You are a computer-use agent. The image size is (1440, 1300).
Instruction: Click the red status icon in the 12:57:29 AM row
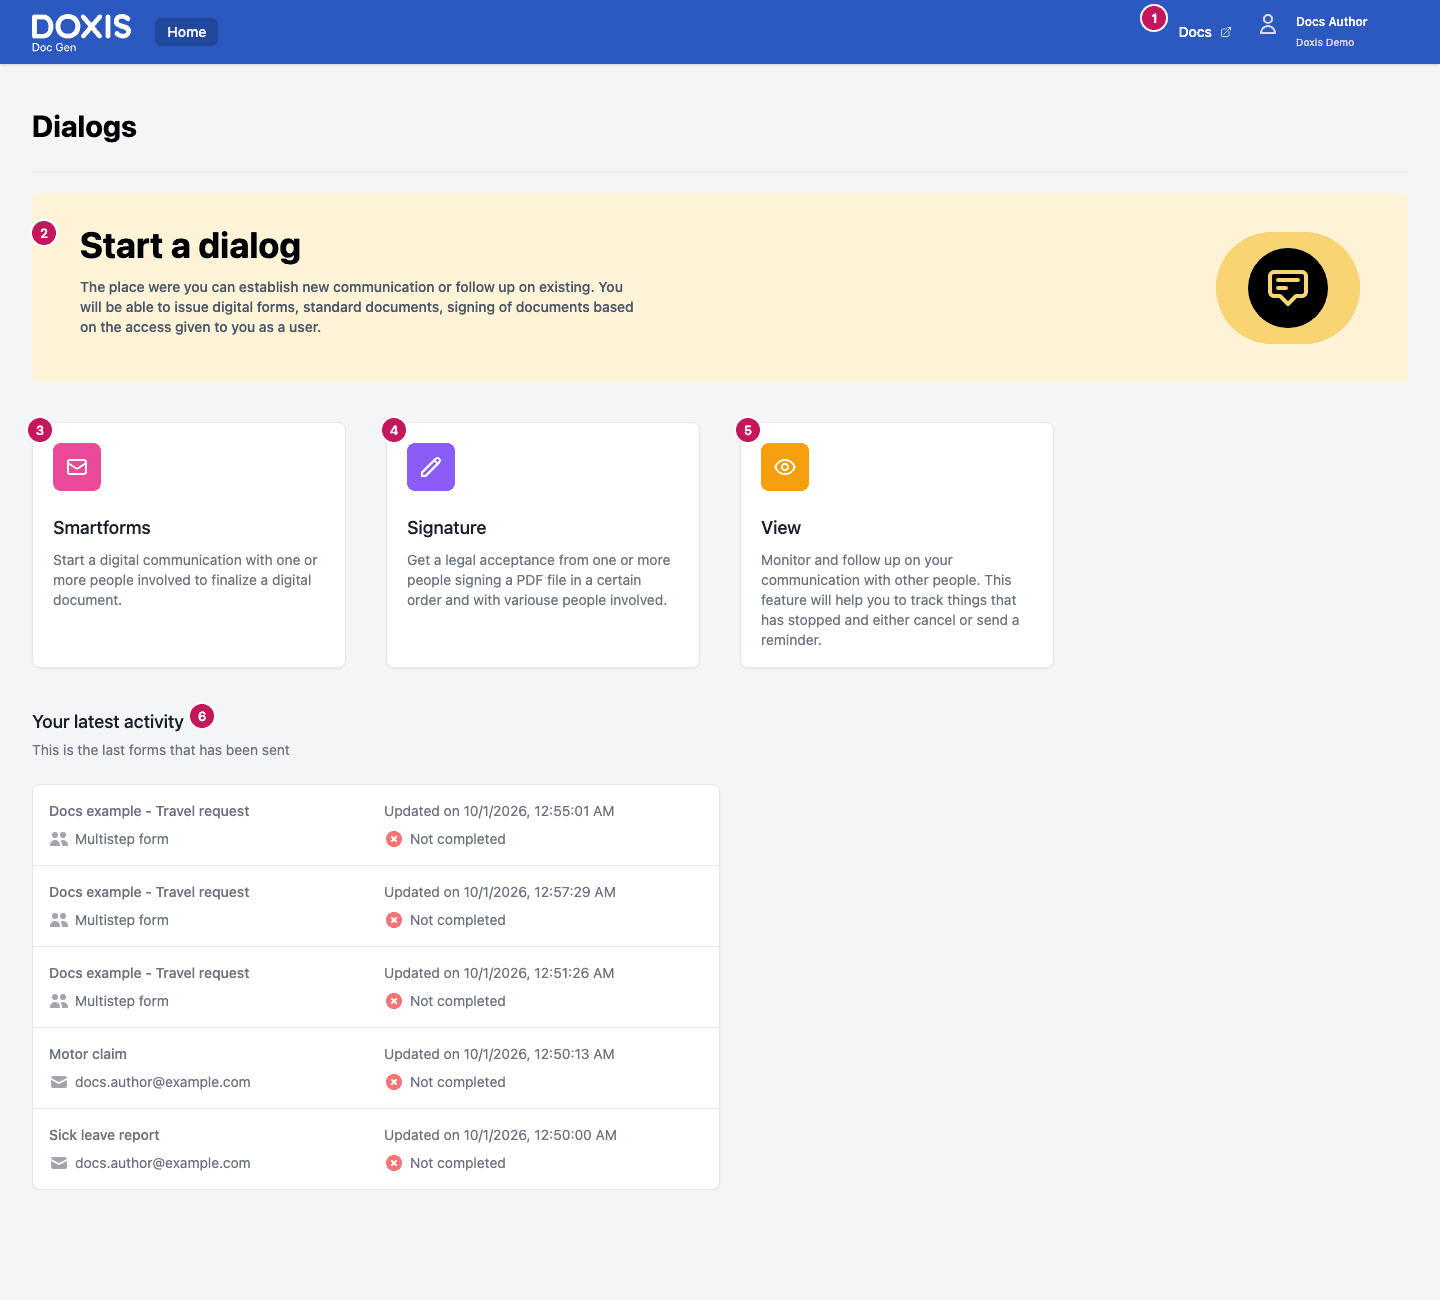[394, 920]
